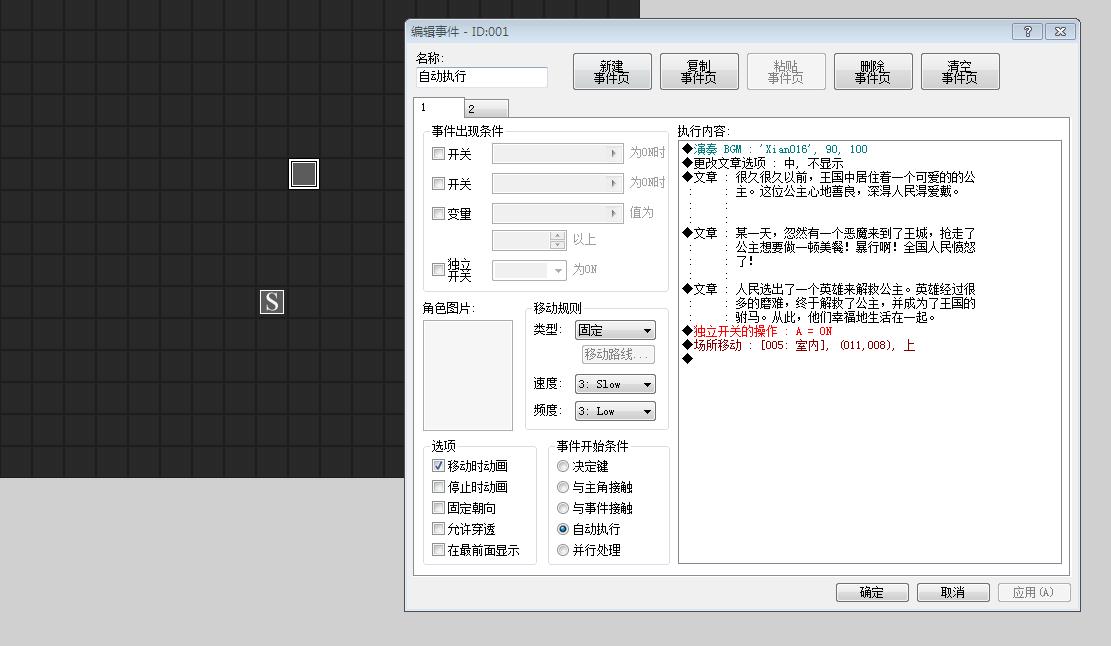Toggle the 独立开关 condition checkbox
The height and width of the screenshot is (646, 1111).
[439, 270]
